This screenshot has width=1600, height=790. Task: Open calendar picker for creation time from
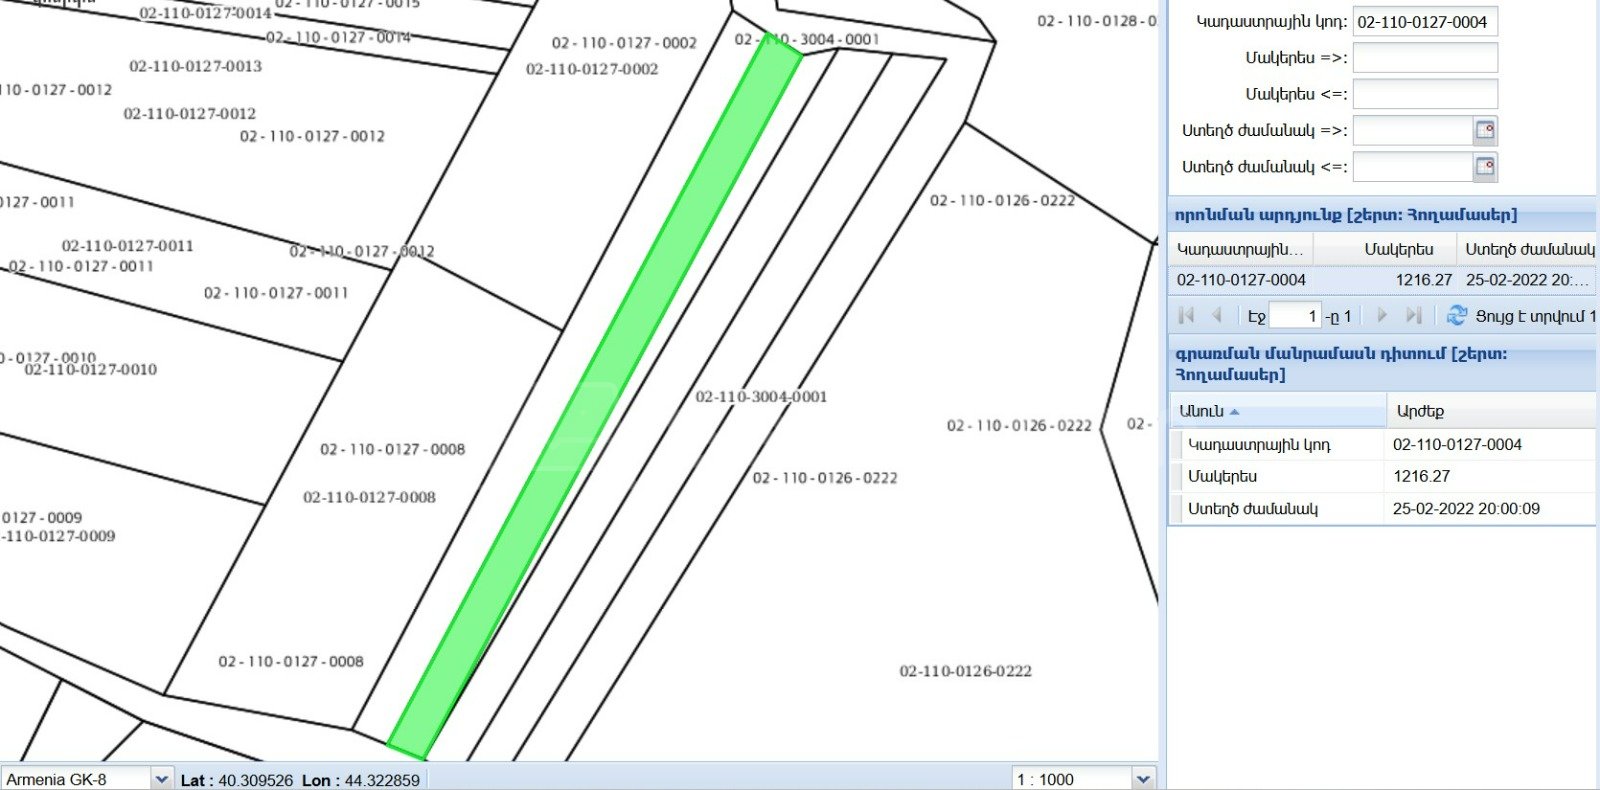pyautogui.click(x=1485, y=131)
